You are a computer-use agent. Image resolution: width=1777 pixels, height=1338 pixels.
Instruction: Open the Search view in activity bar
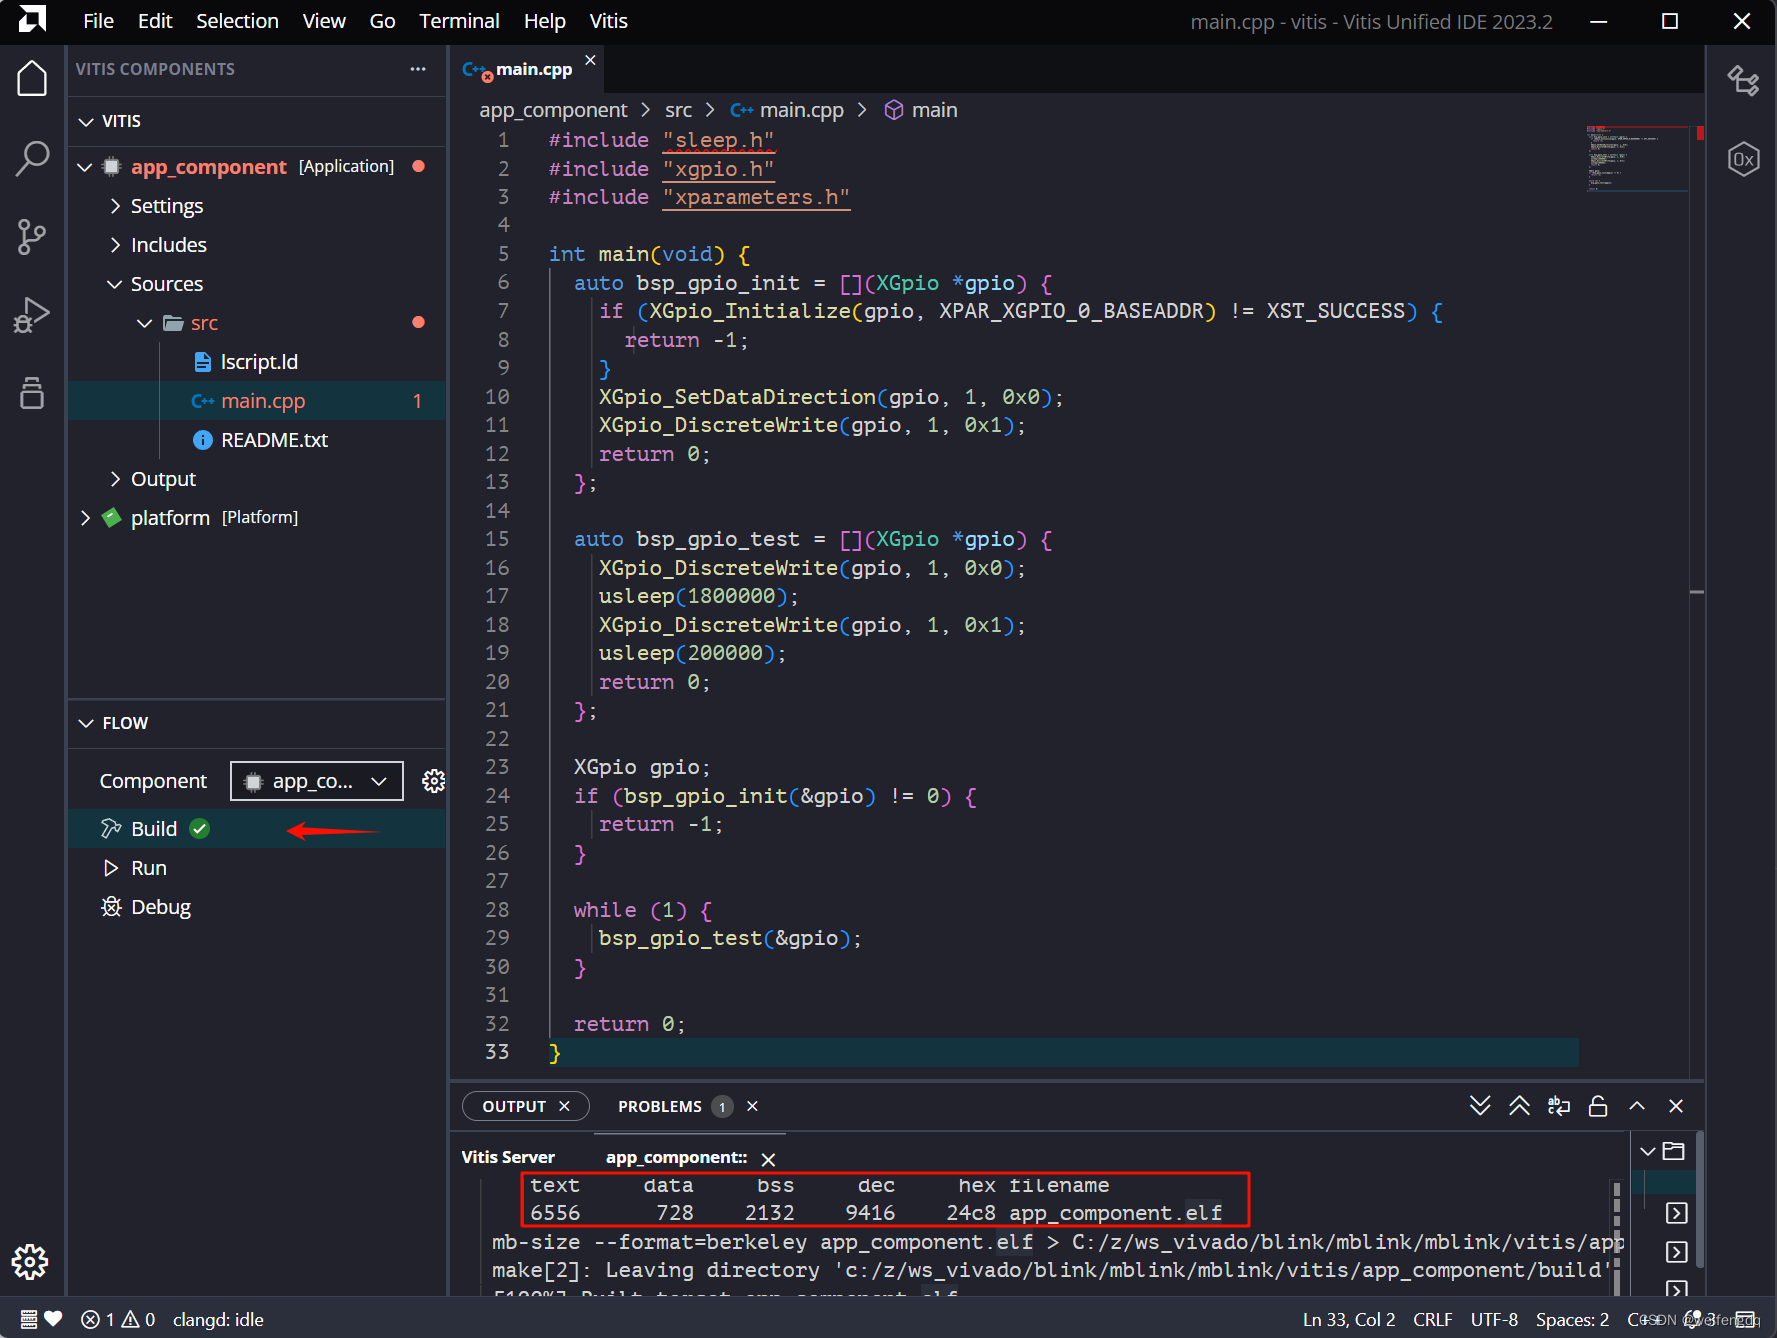click(32, 158)
